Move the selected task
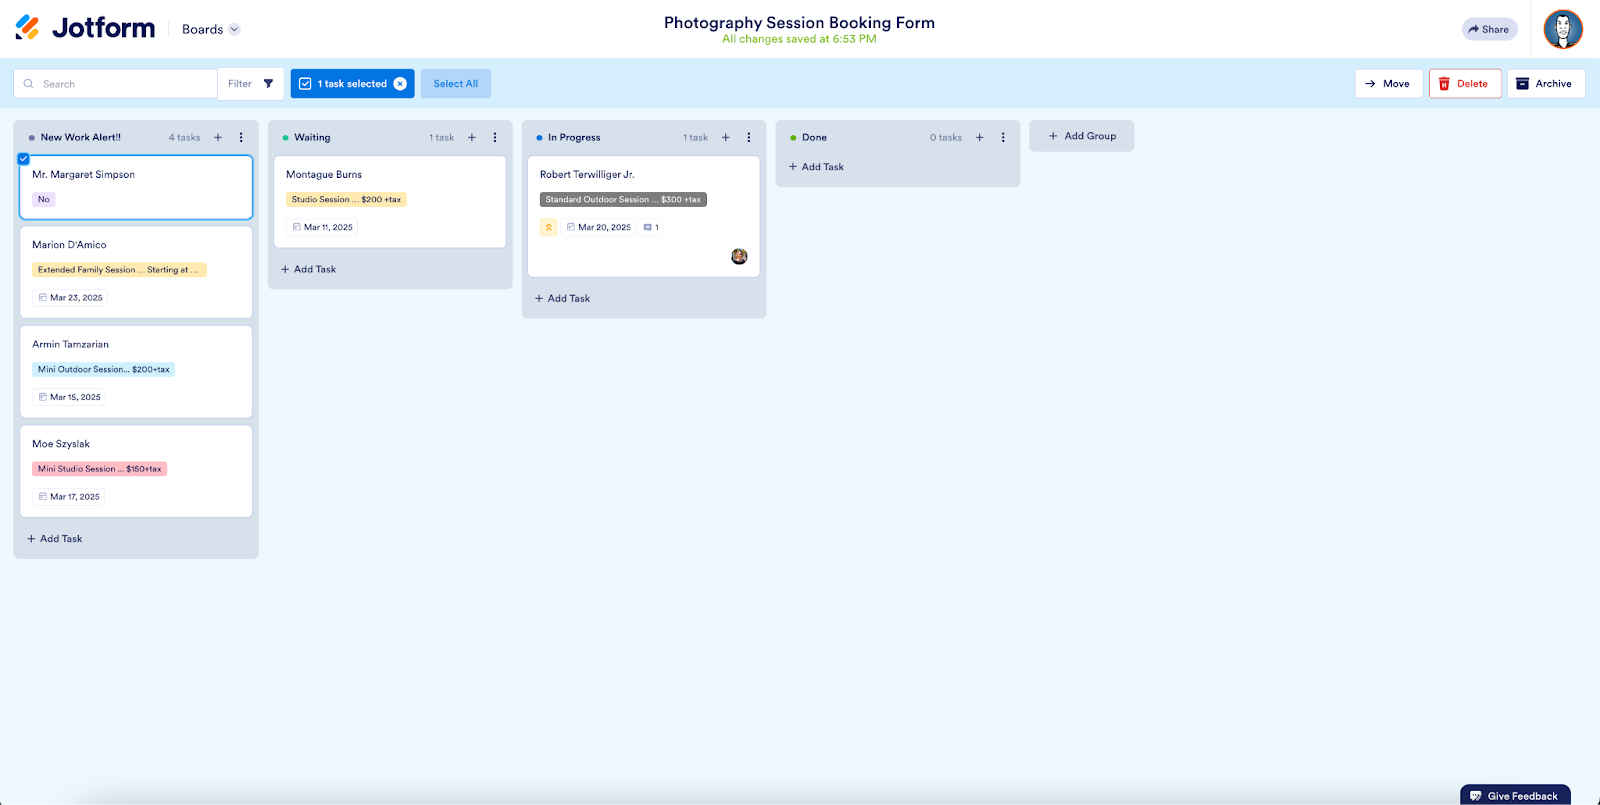 pyautogui.click(x=1388, y=84)
